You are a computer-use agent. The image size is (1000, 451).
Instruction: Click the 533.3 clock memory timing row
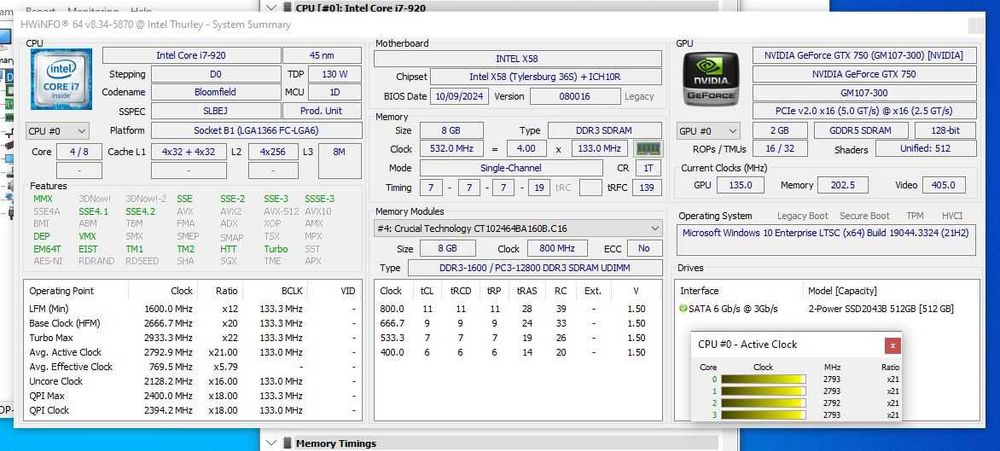[518, 338]
